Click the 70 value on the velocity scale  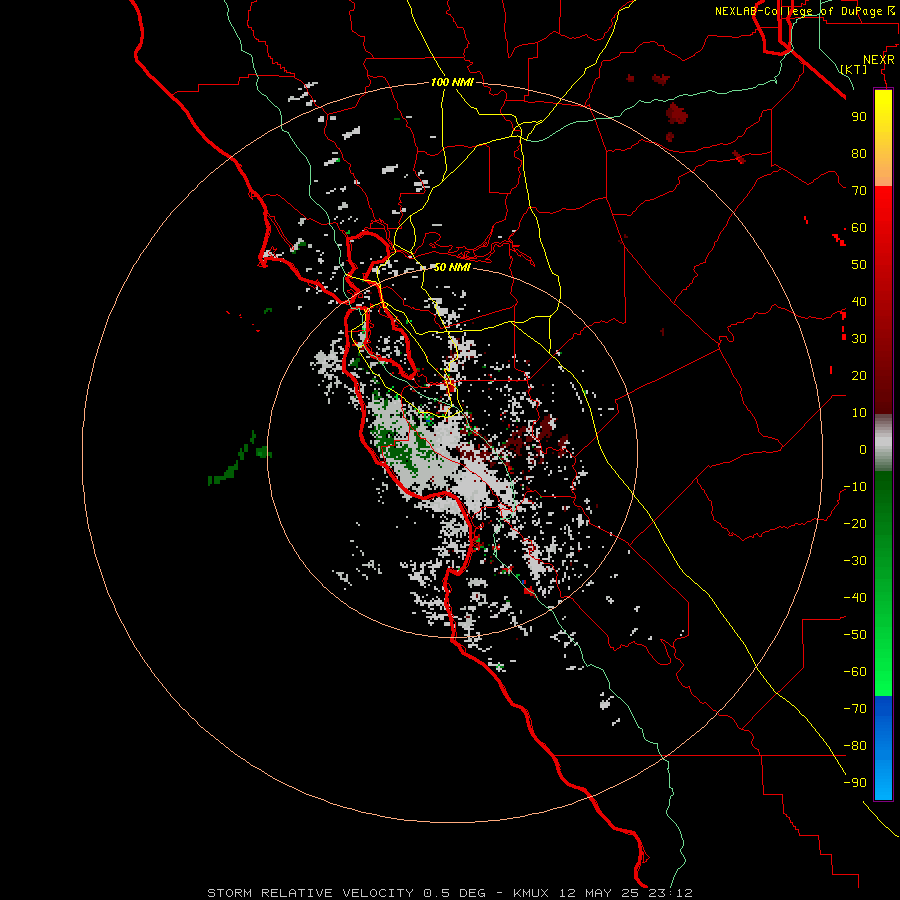point(859,191)
